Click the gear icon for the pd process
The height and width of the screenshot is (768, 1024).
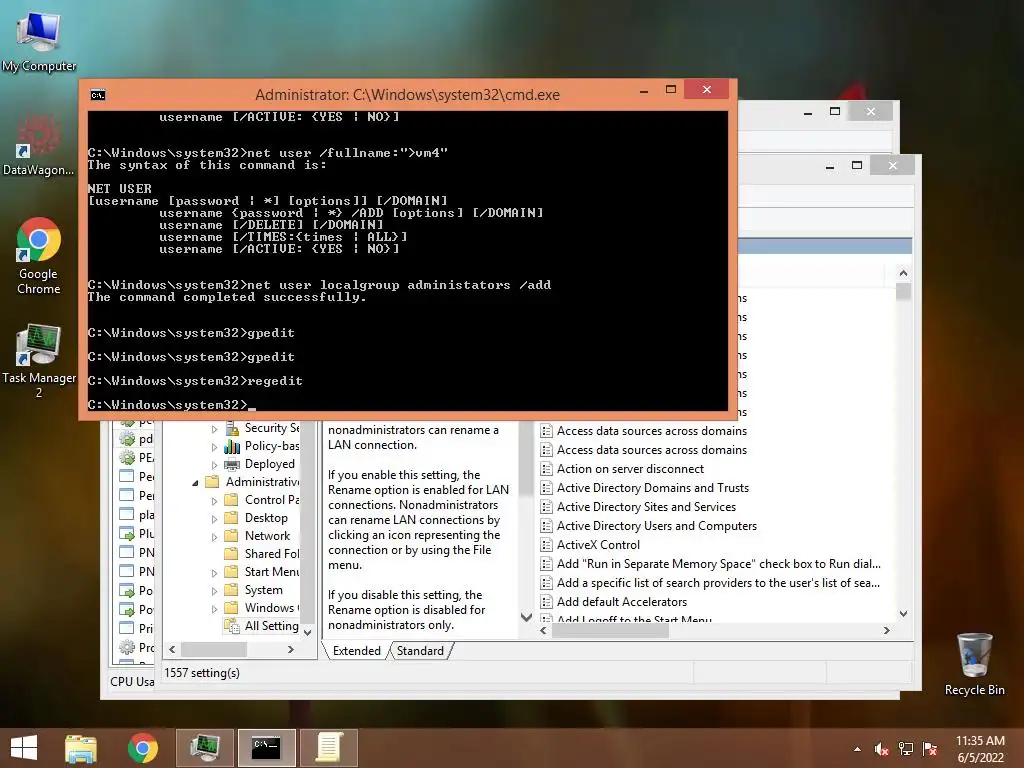tap(127, 439)
